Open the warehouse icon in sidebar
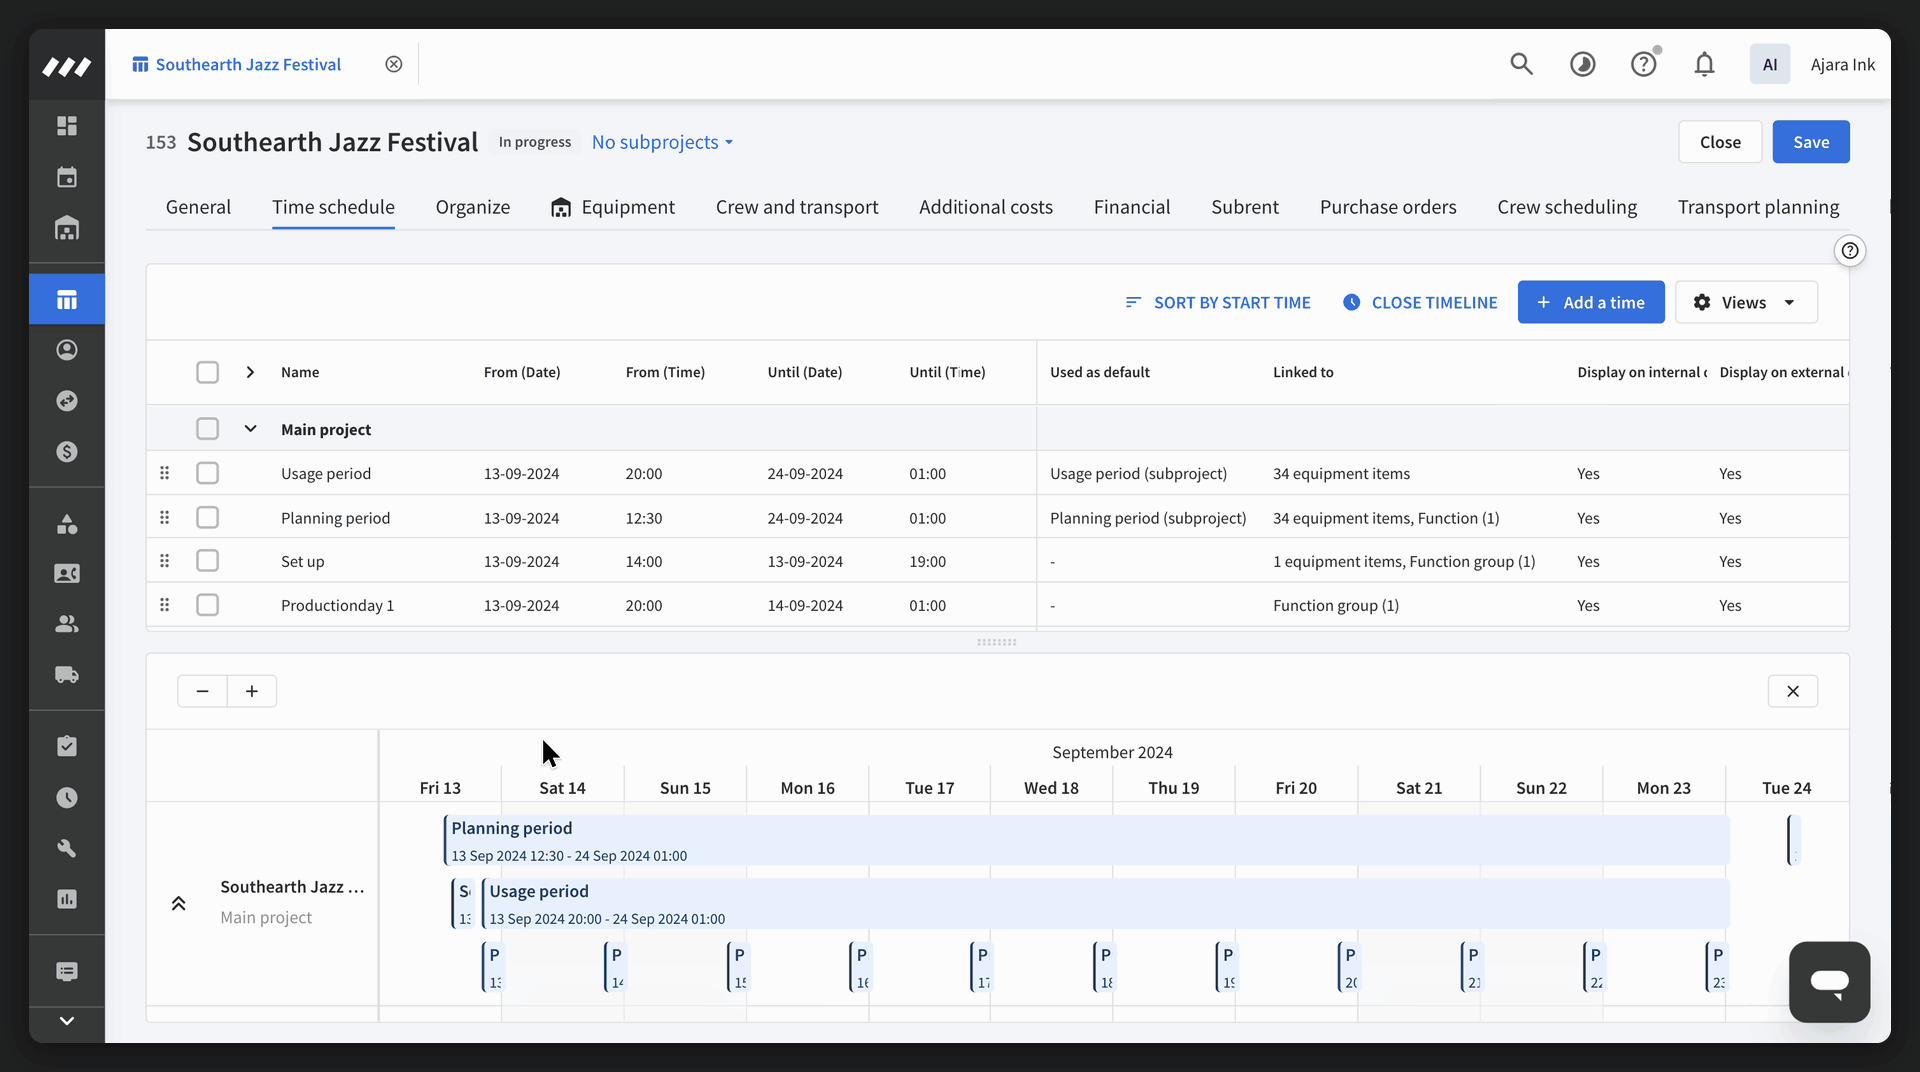Viewport: 1920px width, 1072px height. 67,228
